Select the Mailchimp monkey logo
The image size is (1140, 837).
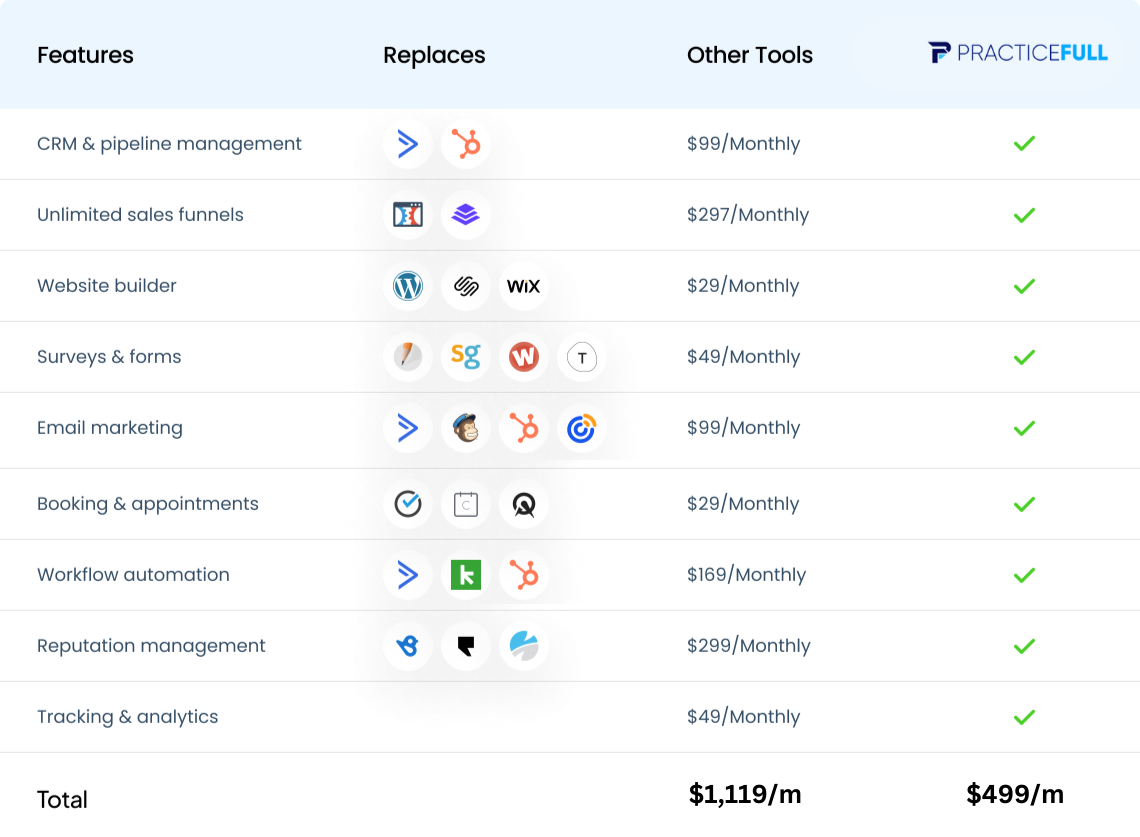point(465,428)
